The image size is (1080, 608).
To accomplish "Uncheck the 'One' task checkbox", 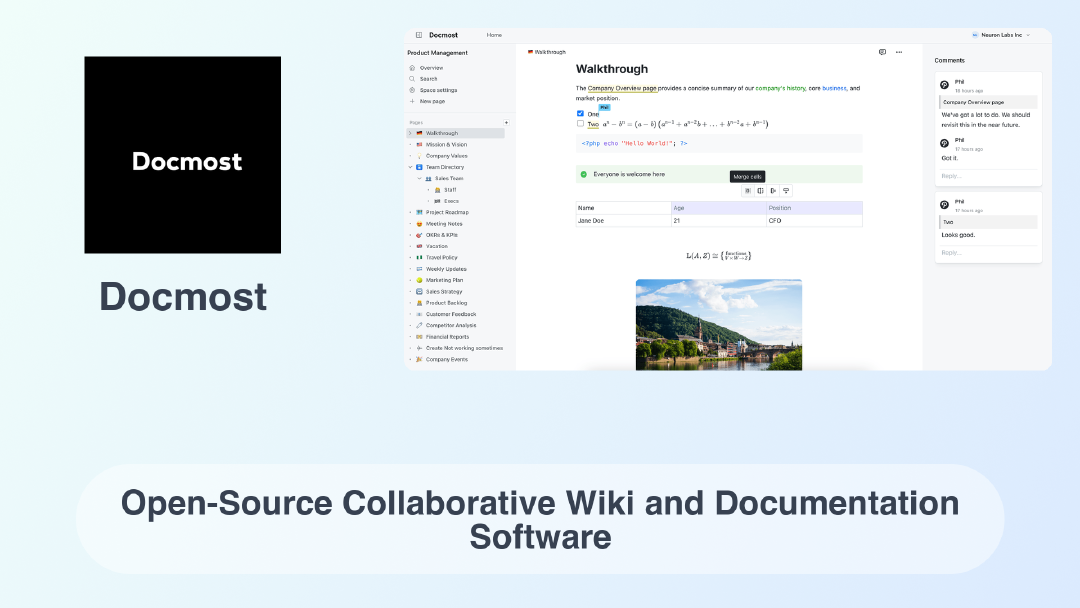I will click(580, 113).
